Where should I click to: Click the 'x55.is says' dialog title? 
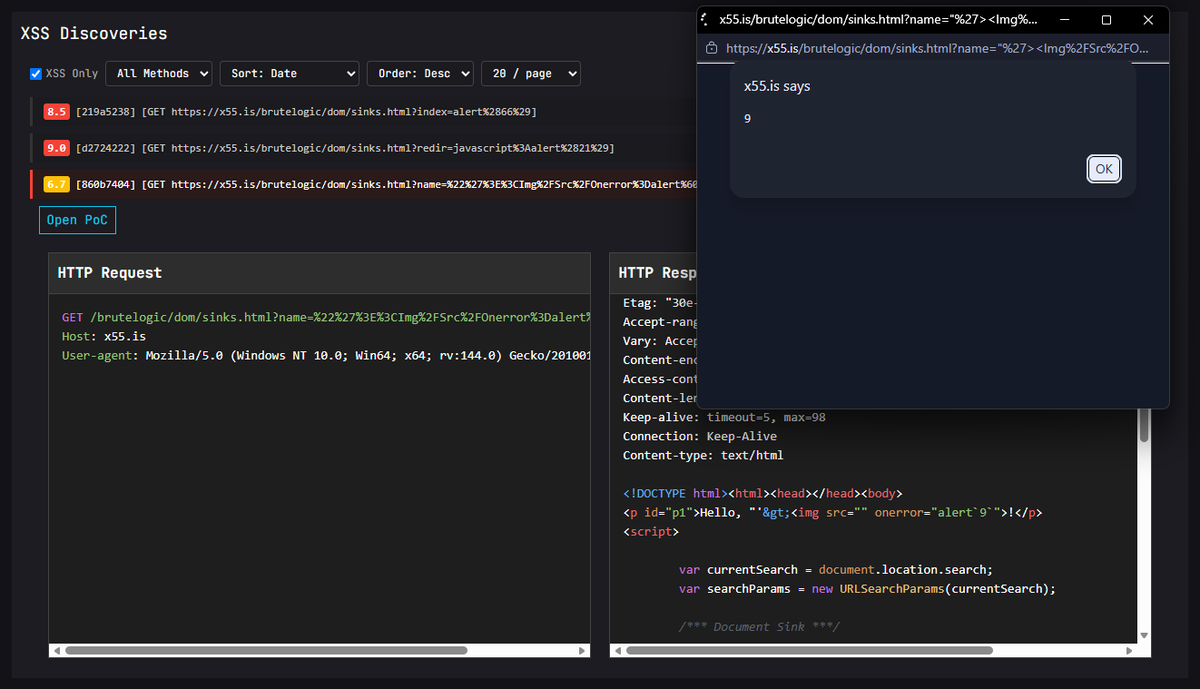pos(777,86)
